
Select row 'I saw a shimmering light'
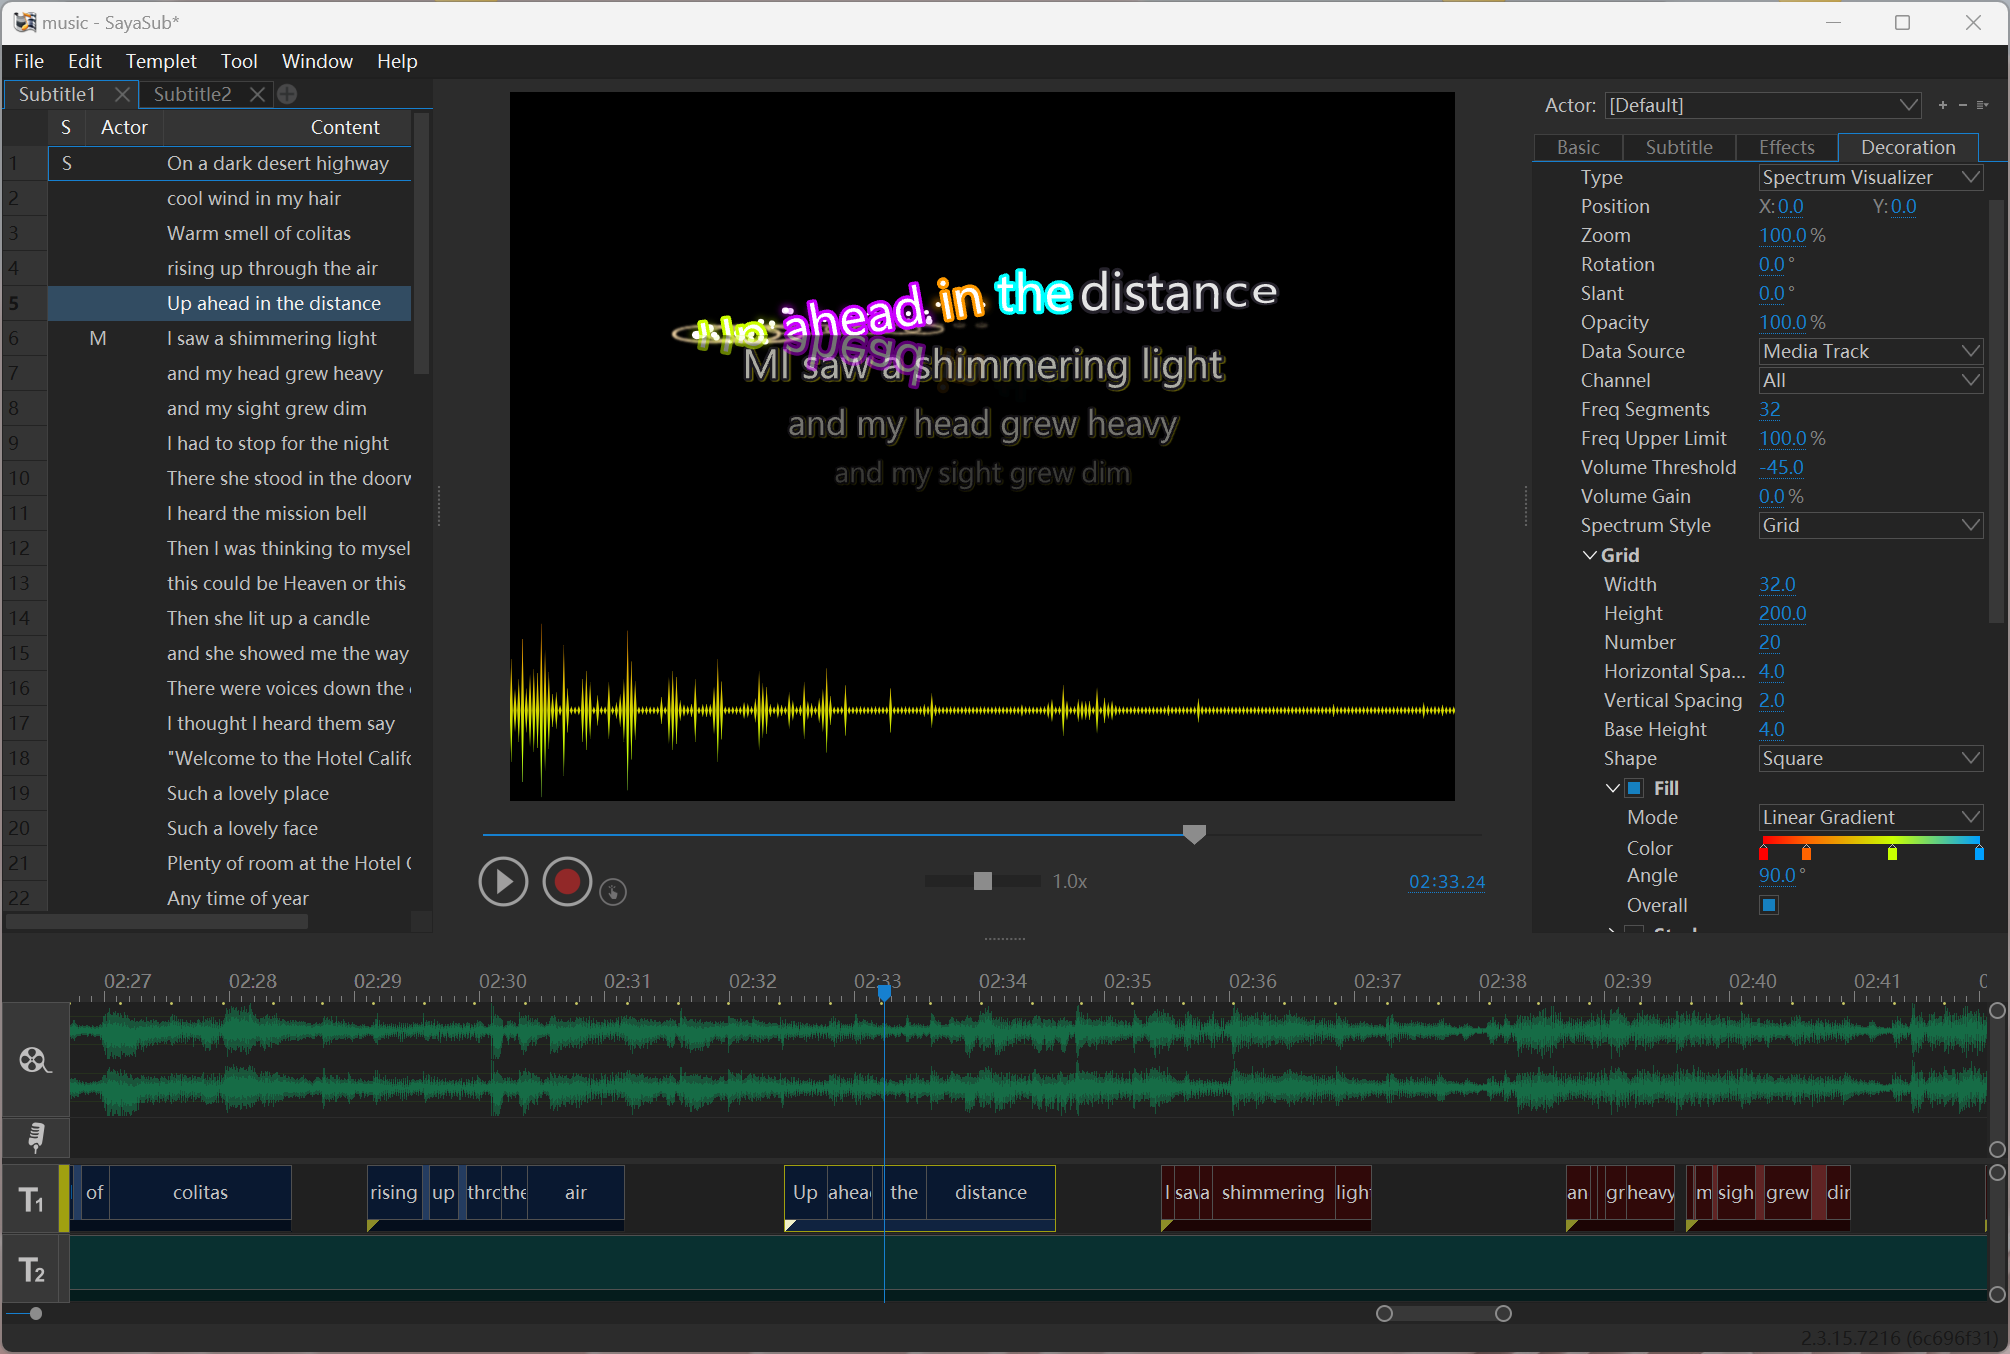(230, 338)
